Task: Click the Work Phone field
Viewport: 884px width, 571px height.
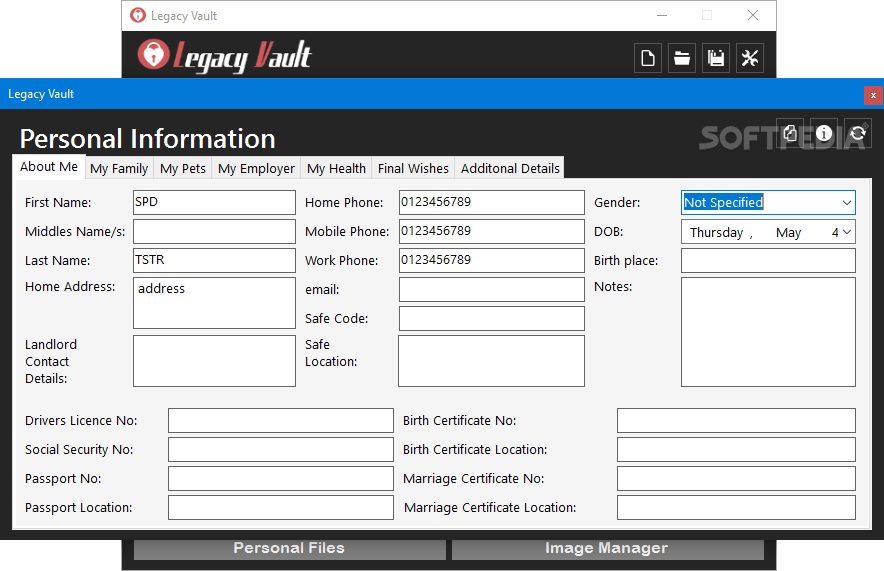Action: coord(492,260)
